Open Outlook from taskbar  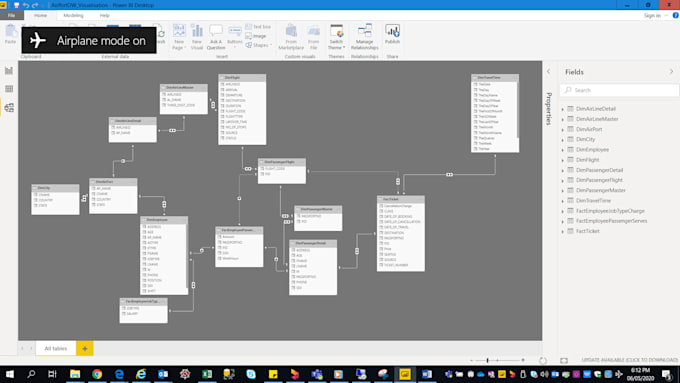point(163,374)
